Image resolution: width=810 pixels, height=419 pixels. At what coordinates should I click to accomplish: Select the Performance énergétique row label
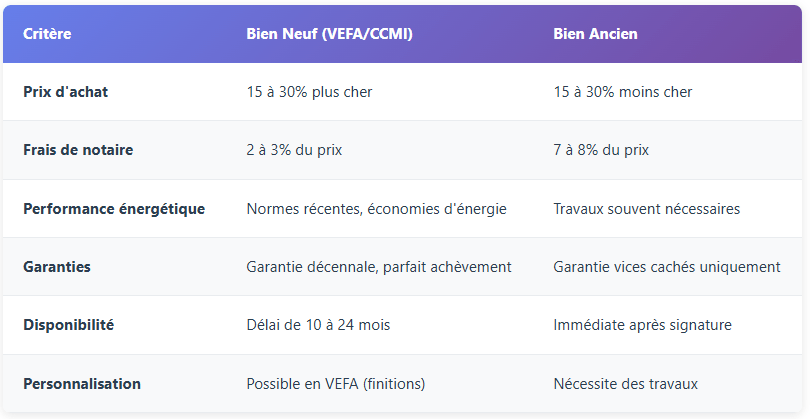click(x=114, y=209)
